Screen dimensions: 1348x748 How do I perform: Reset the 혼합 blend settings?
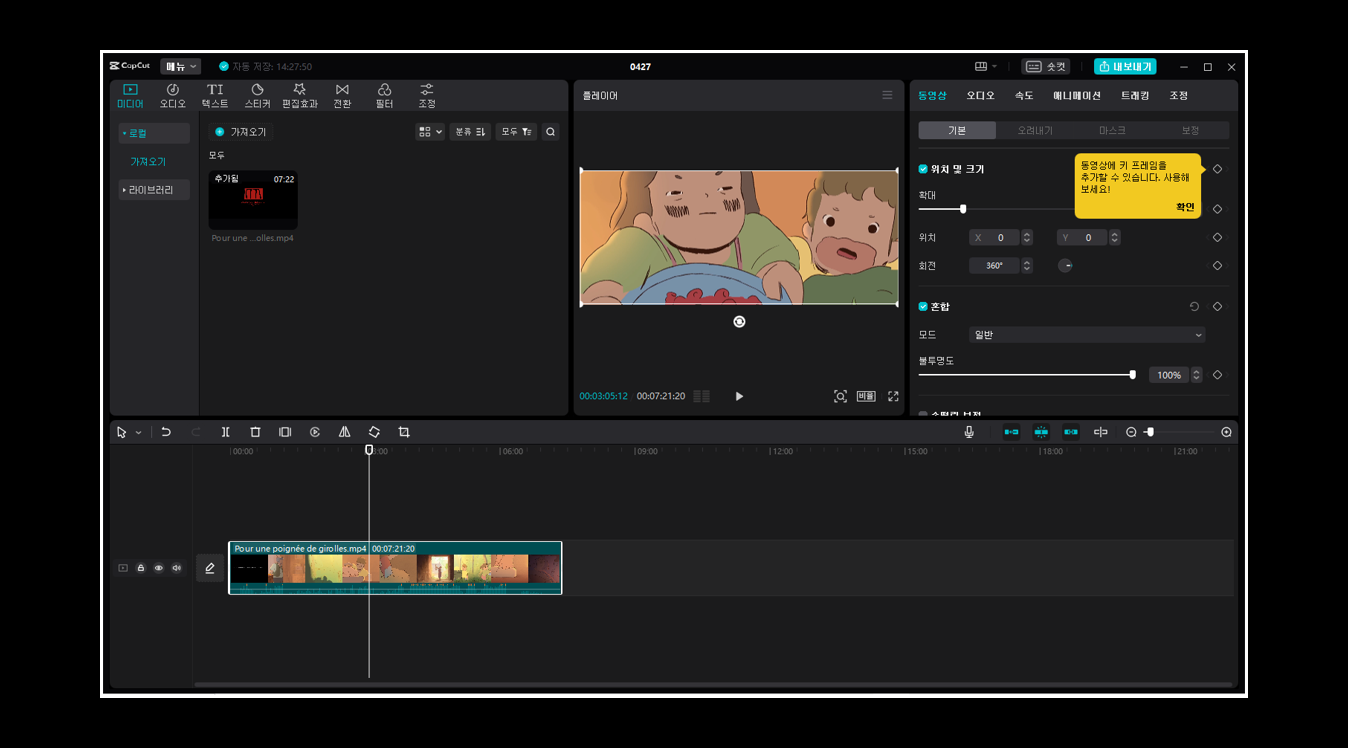(1194, 307)
